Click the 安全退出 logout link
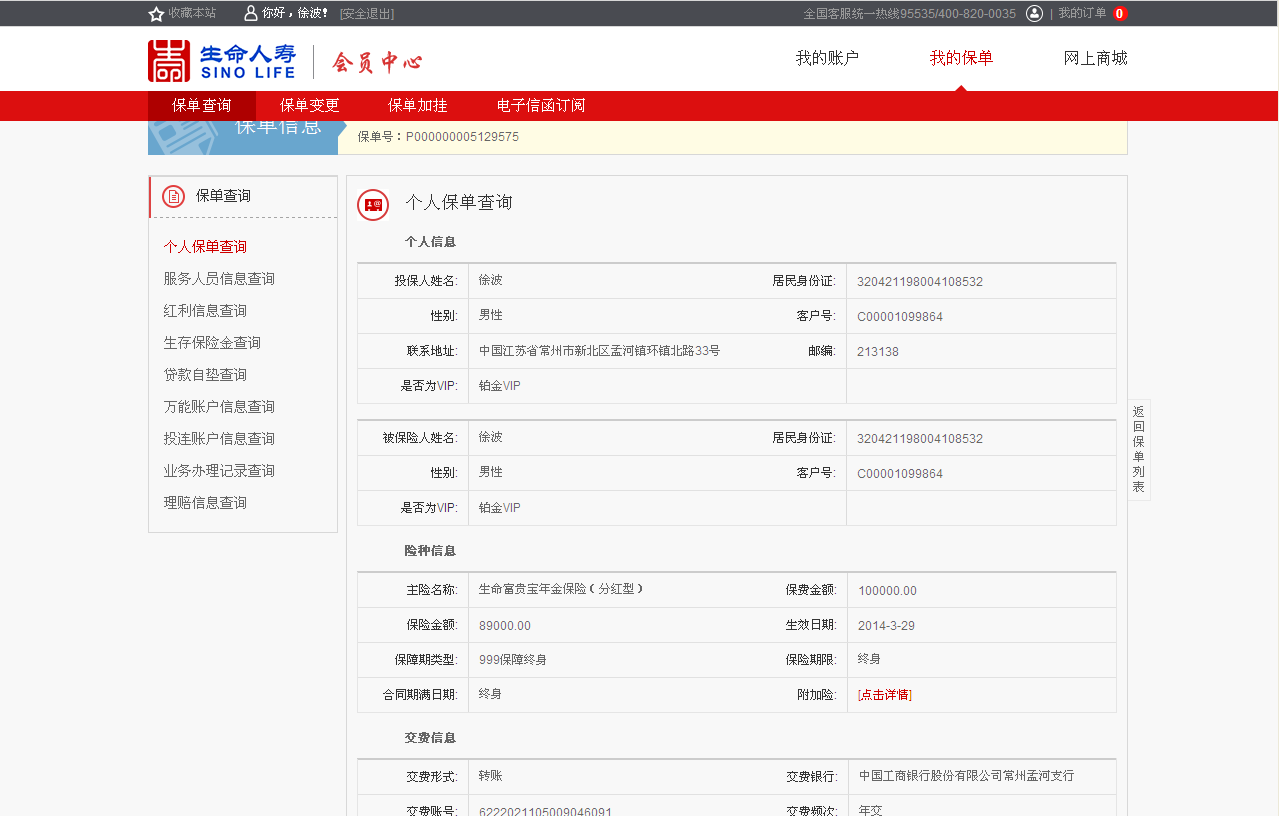The image size is (1280, 816). click(367, 14)
